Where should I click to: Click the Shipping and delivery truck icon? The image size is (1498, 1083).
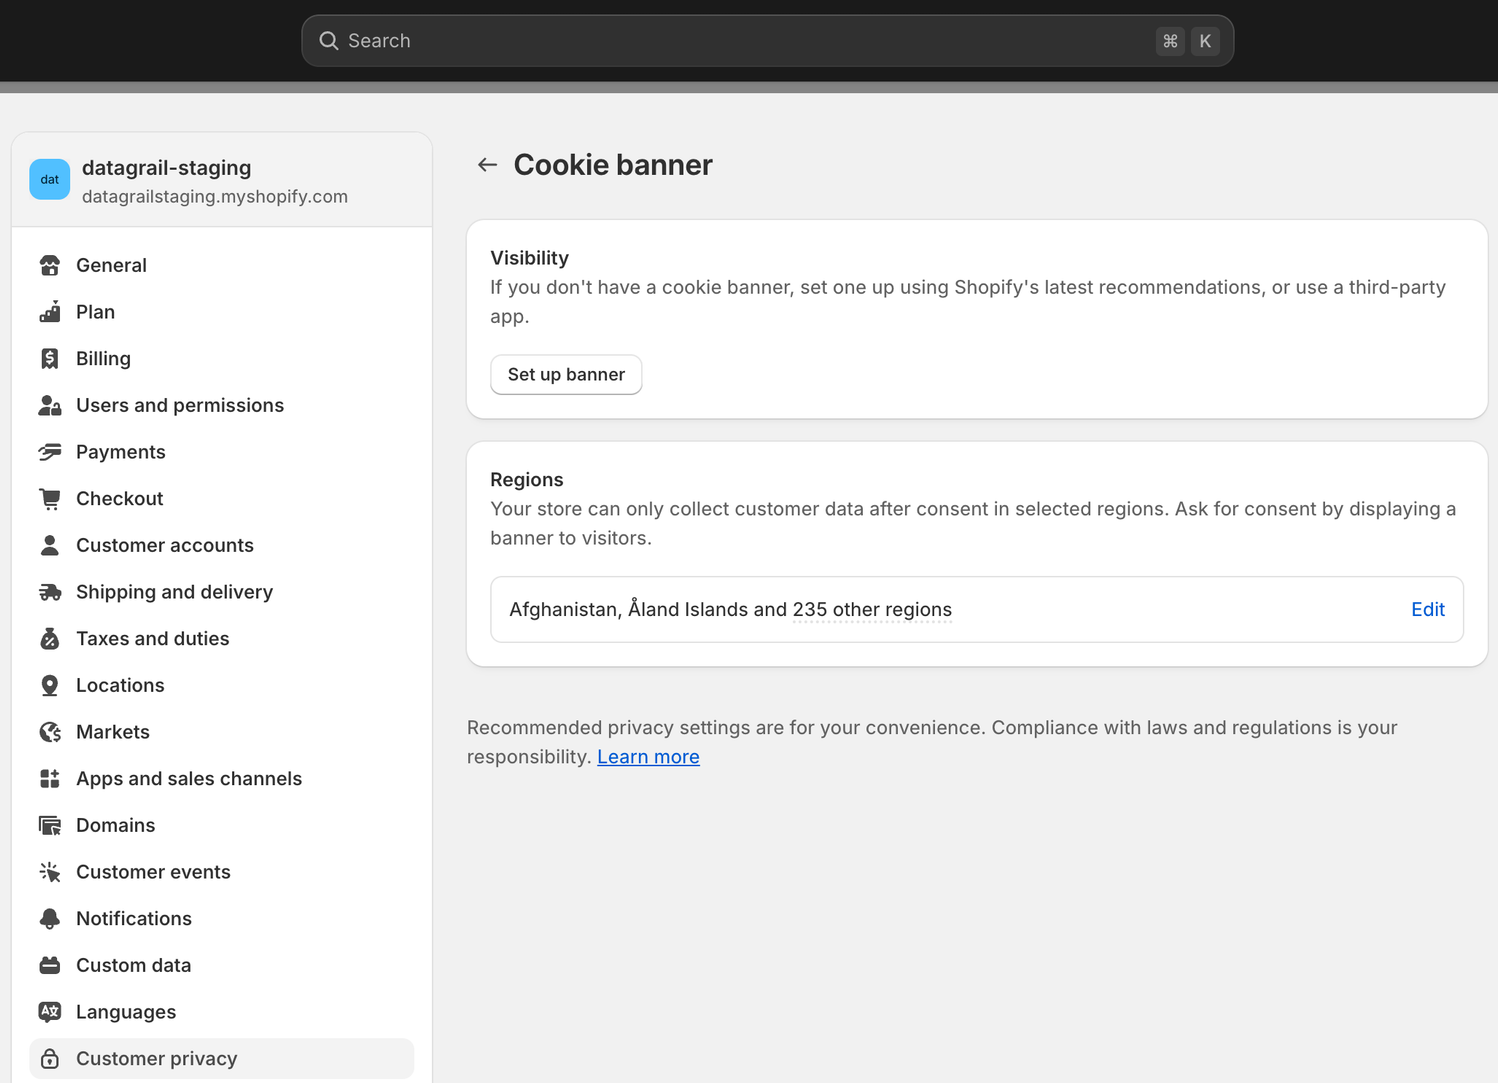[50, 592]
